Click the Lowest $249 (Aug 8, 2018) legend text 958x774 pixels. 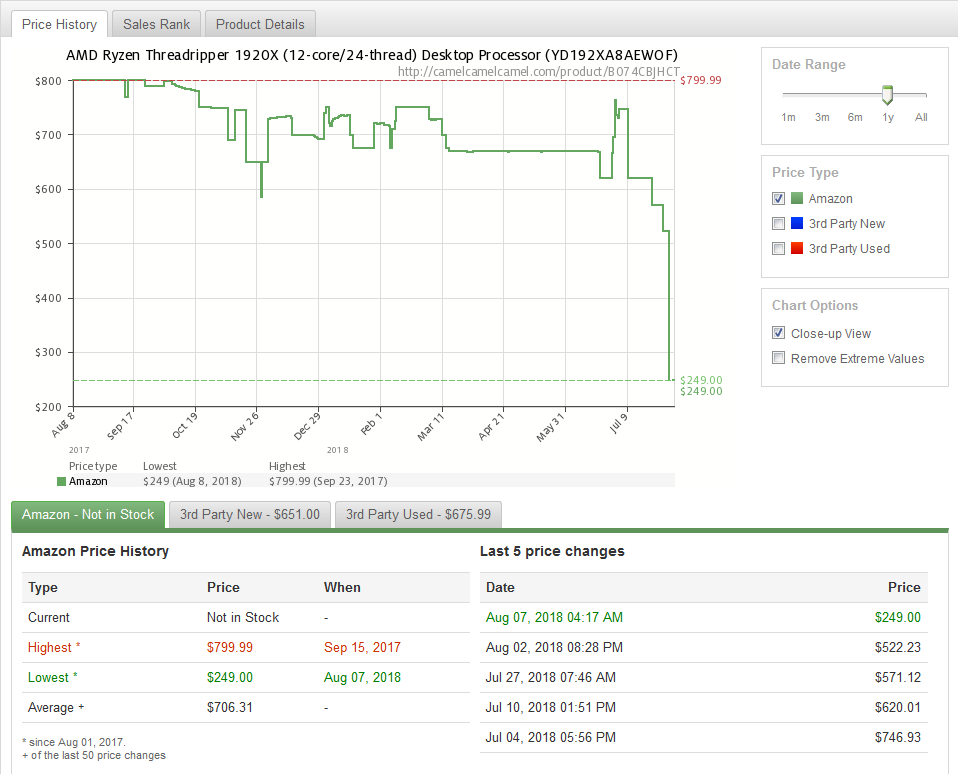[x=192, y=481]
